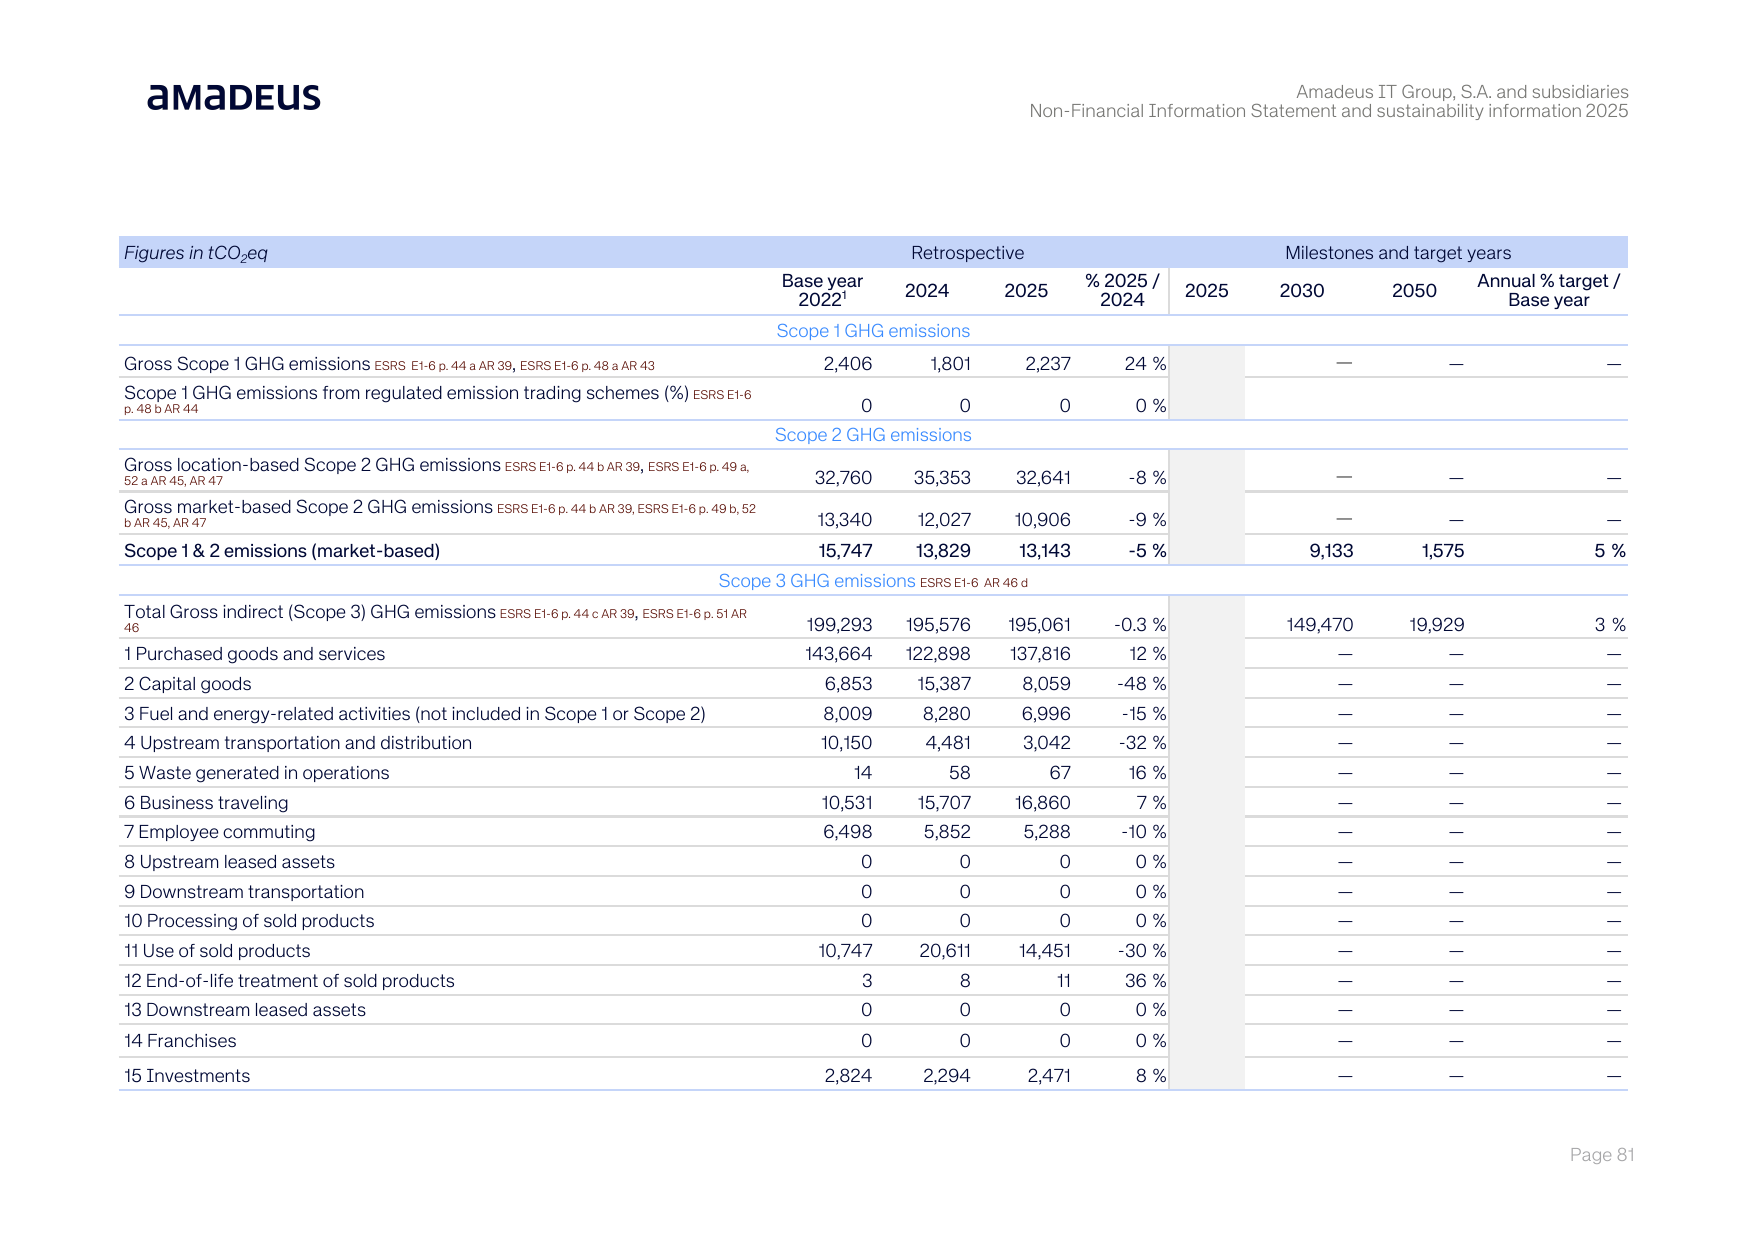Click the 'Scope 3 GHG emissions' heading
1754x1239 pixels.
816,581
